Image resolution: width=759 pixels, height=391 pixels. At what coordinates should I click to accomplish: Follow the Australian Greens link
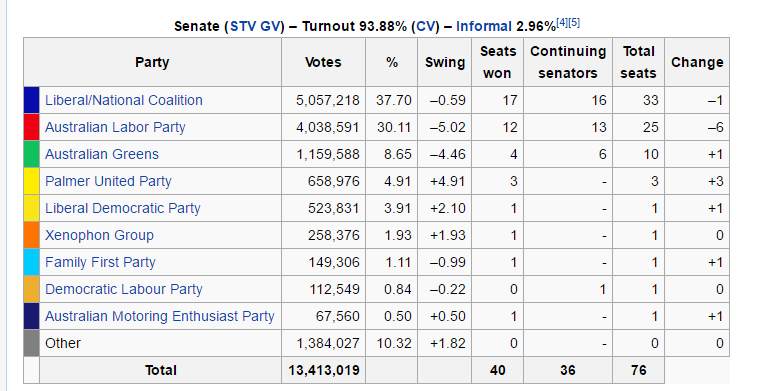tap(102, 154)
